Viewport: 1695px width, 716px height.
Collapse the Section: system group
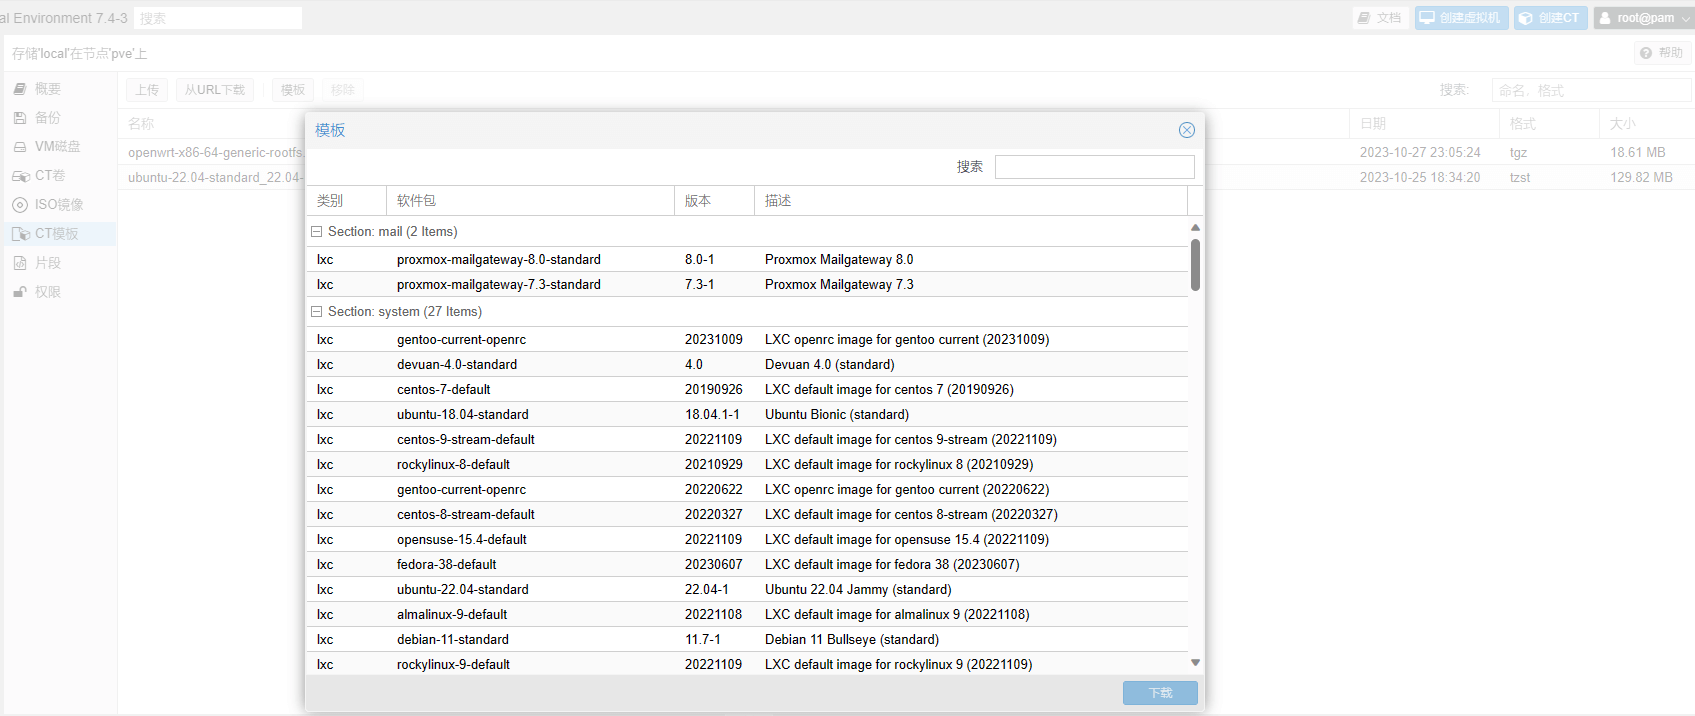pos(316,312)
